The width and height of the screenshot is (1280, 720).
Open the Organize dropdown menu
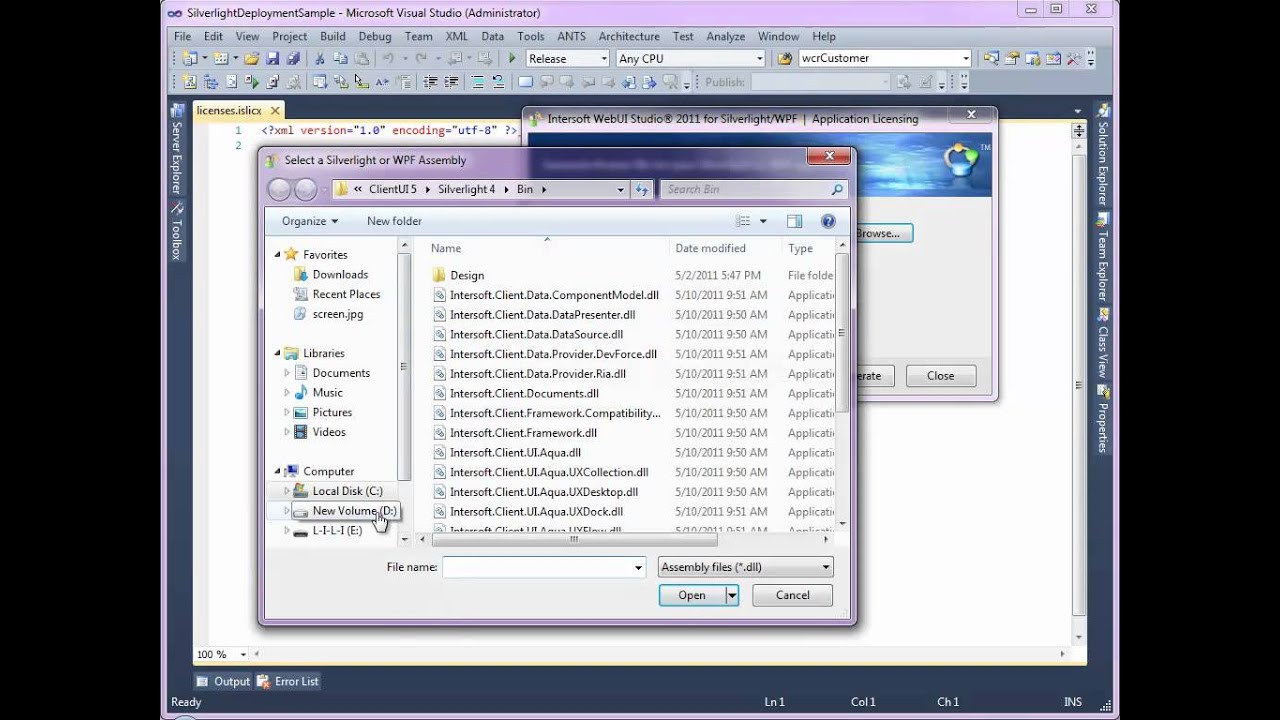pos(310,221)
